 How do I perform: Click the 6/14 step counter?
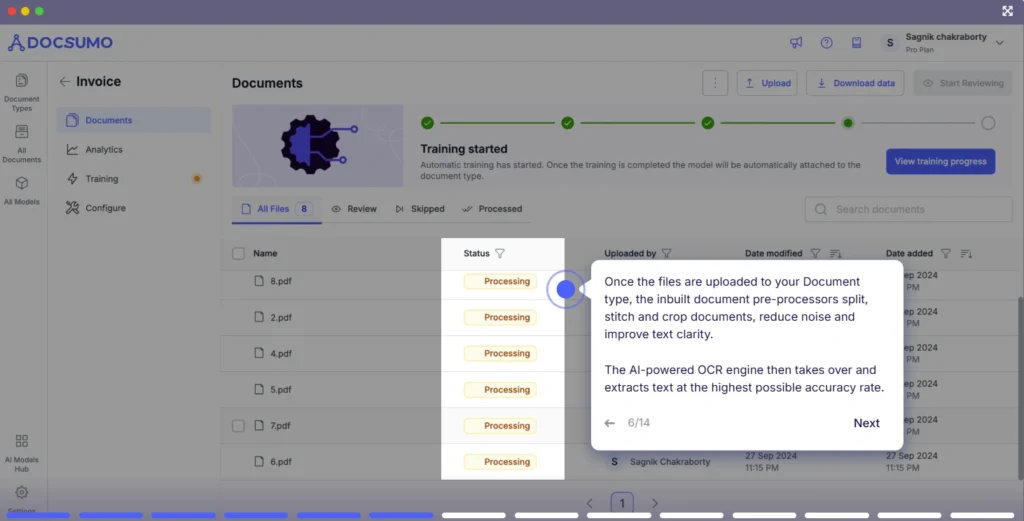[x=639, y=423]
